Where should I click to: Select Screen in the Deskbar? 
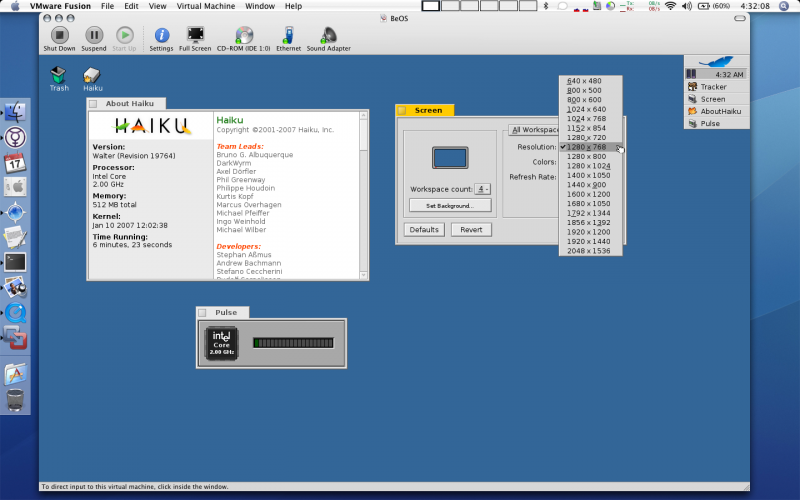pyautogui.click(x=717, y=99)
